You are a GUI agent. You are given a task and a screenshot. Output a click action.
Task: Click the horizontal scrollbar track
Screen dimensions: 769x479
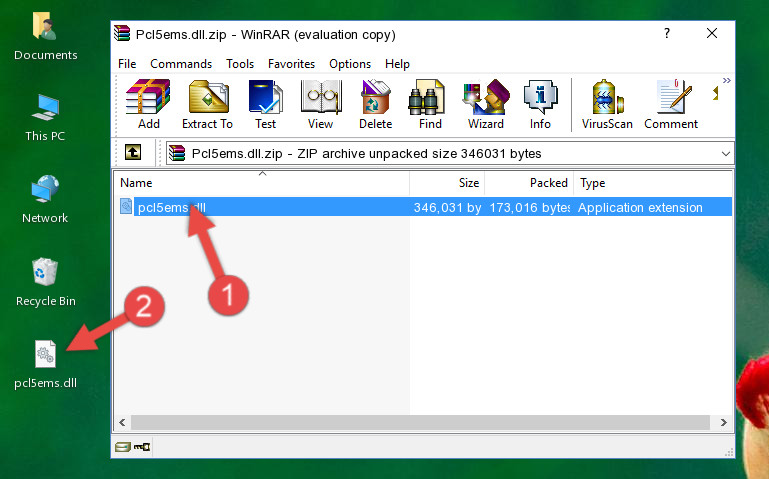[x=420, y=422]
